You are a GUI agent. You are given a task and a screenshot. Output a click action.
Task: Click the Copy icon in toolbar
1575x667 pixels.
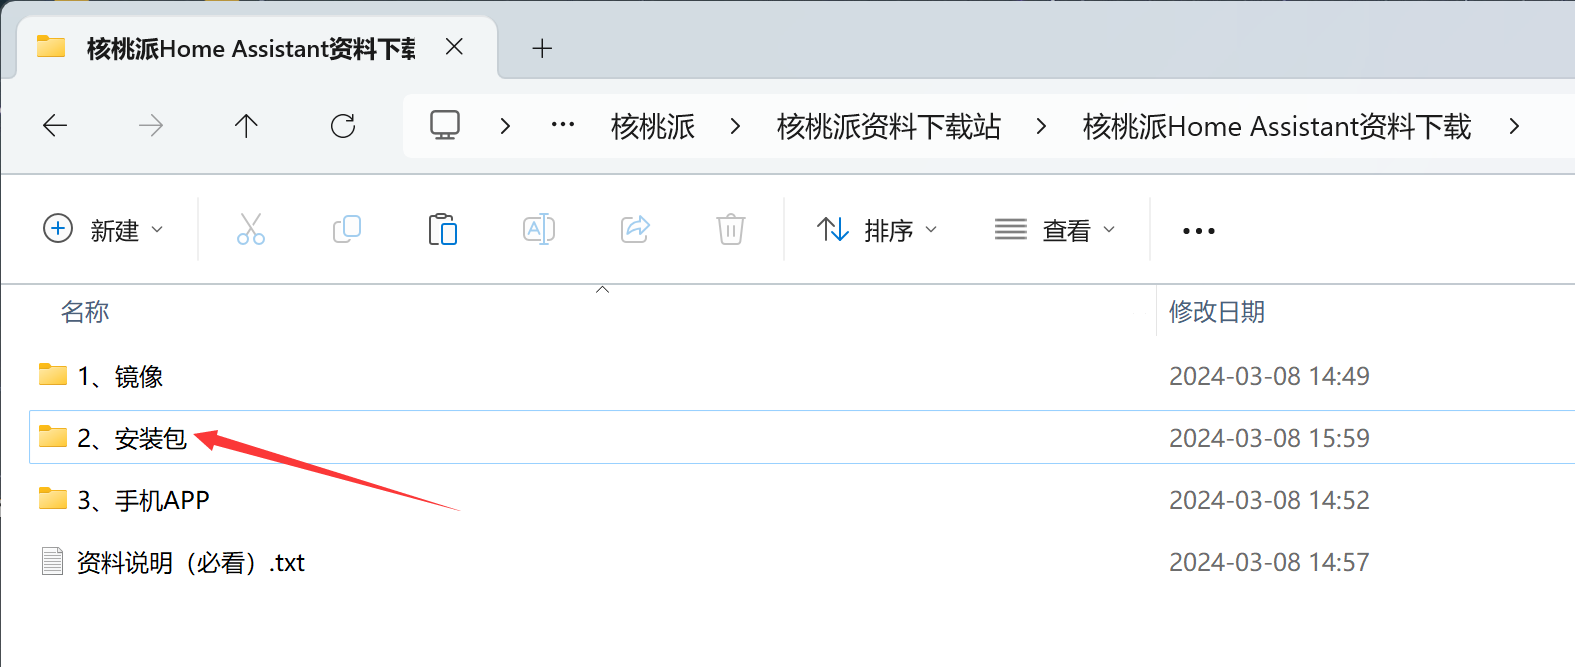[347, 229]
